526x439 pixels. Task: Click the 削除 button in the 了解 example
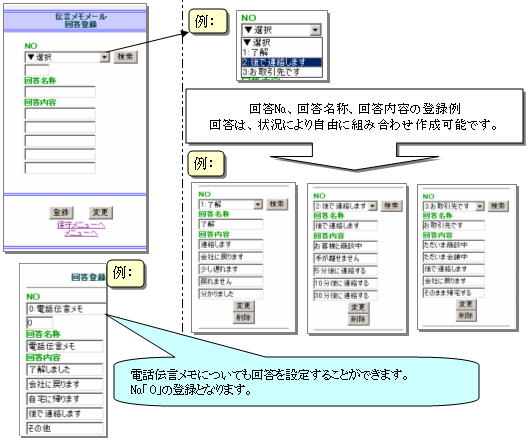click(x=244, y=318)
